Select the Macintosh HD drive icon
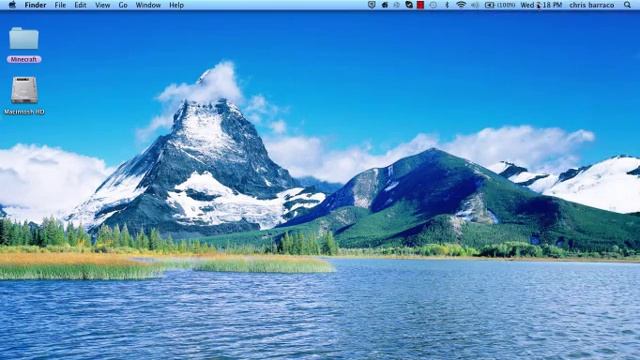Screen dimensions: 640x360 coord(24,90)
